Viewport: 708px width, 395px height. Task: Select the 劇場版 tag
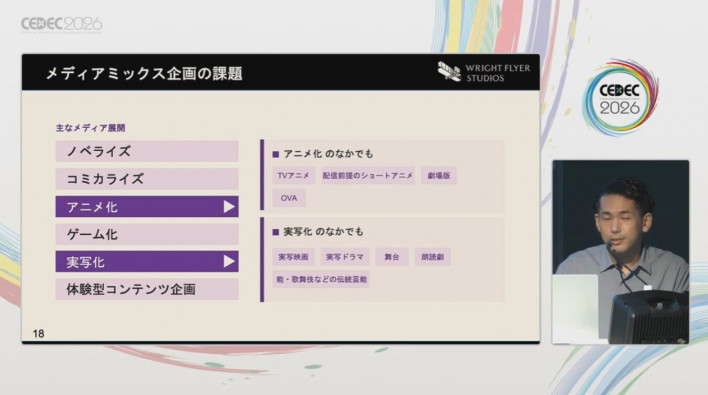[439, 176]
